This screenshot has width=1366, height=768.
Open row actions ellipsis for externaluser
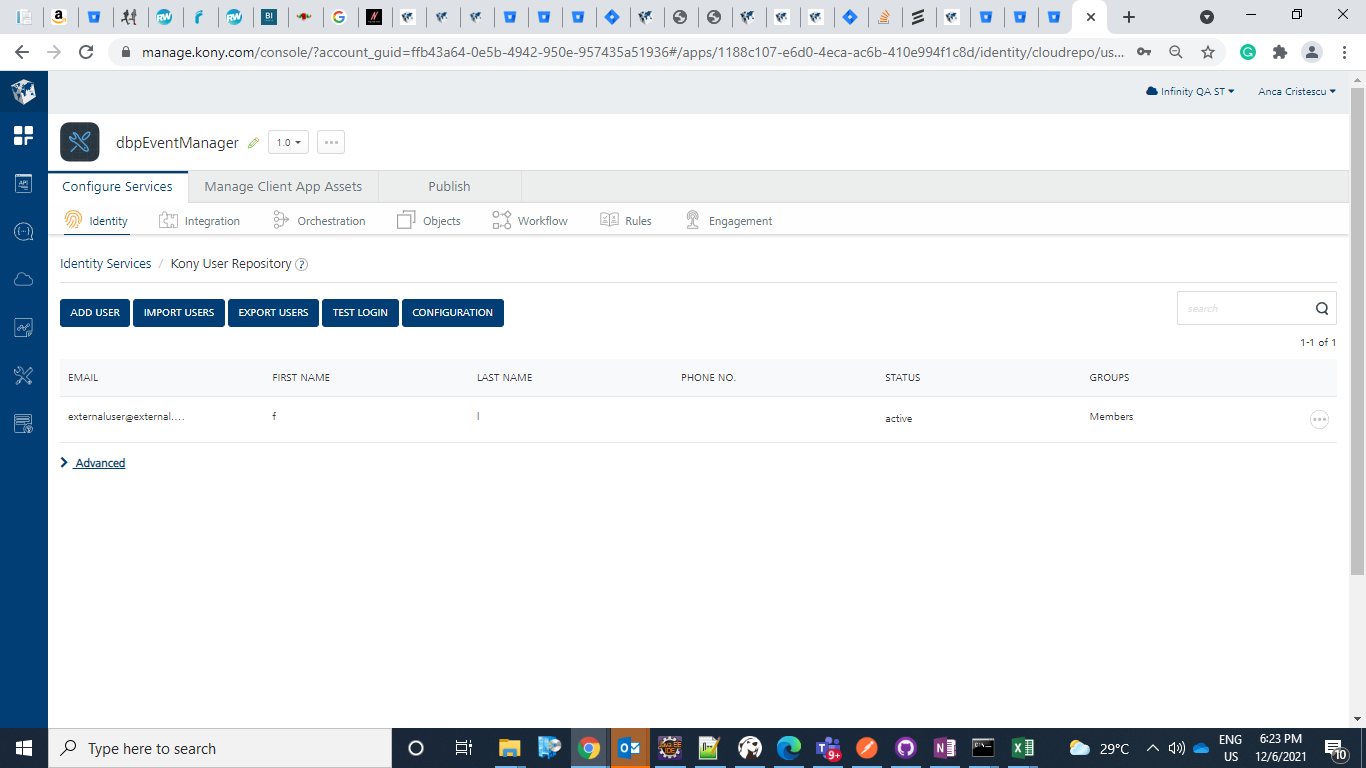1319,420
